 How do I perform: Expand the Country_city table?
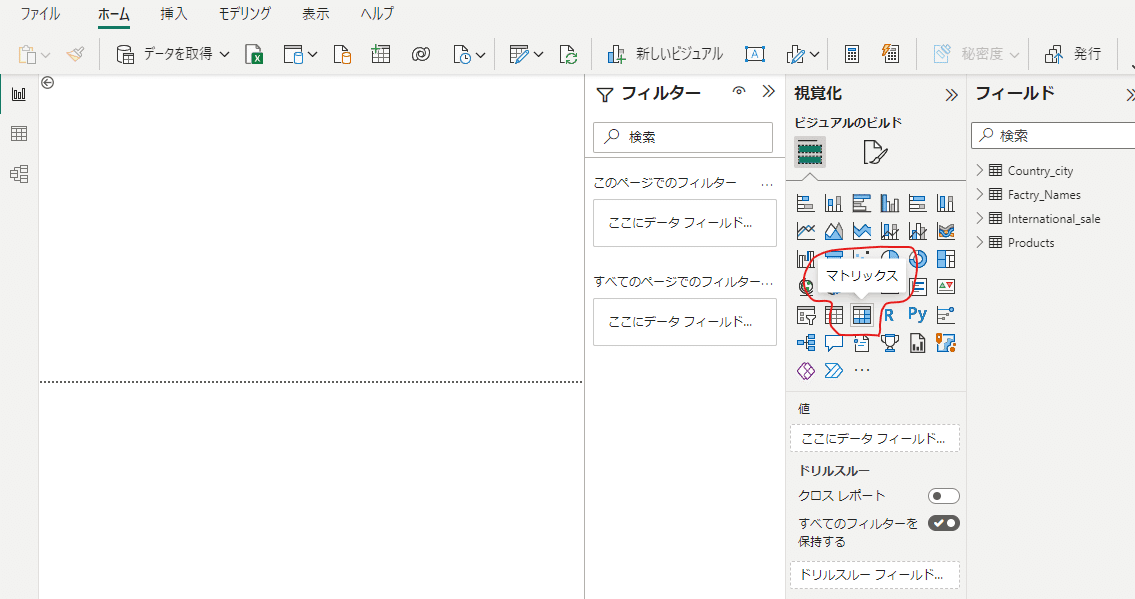point(979,170)
